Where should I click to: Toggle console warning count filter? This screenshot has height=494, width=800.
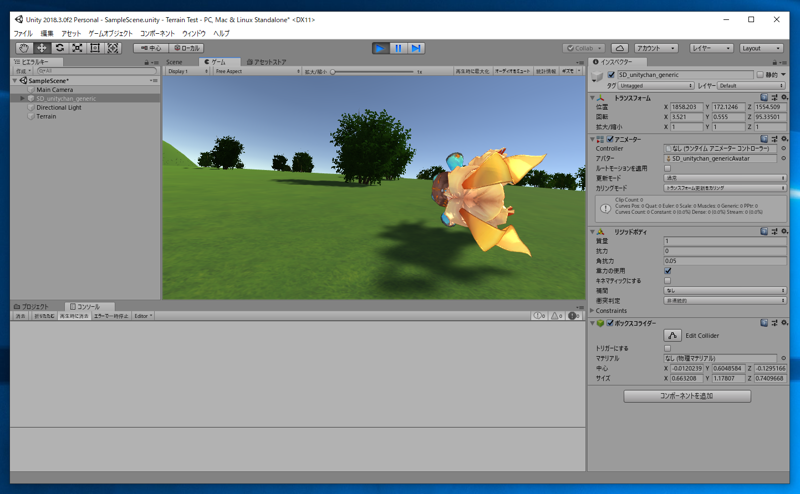pyautogui.click(x=557, y=316)
